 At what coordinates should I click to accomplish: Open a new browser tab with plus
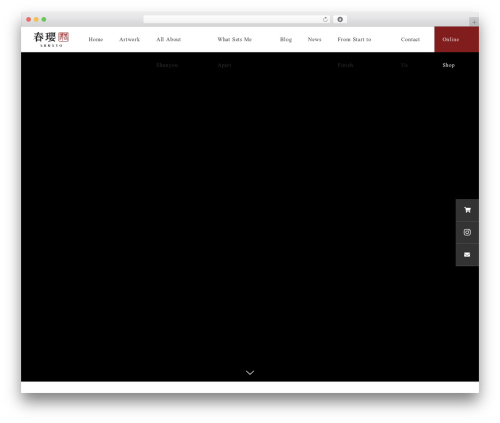tap(474, 22)
